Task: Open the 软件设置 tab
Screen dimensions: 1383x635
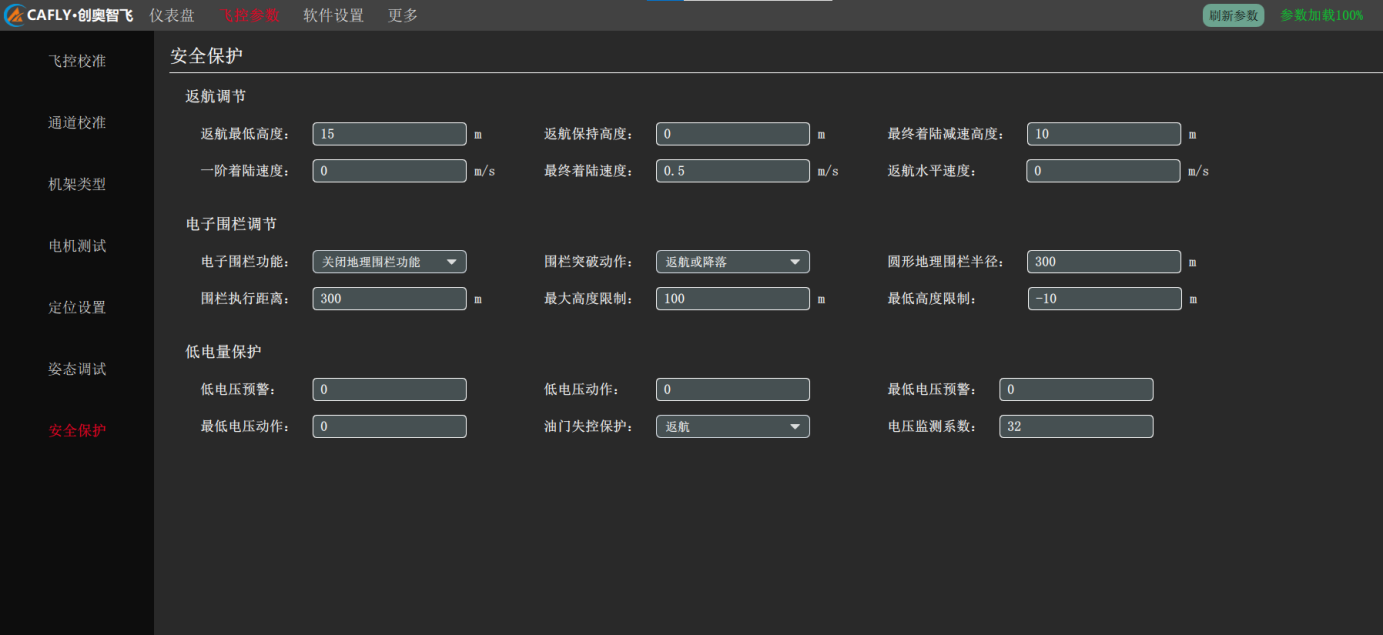Action: coord(334,16)
